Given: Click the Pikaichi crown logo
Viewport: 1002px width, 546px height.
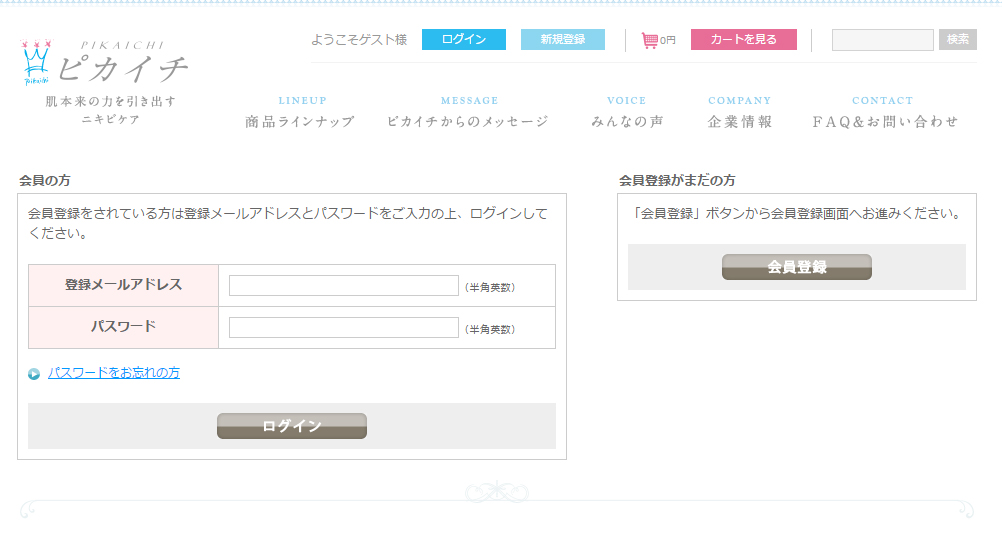Looking at the screenshot, I should pyautogui.click(x=36, y=62).
